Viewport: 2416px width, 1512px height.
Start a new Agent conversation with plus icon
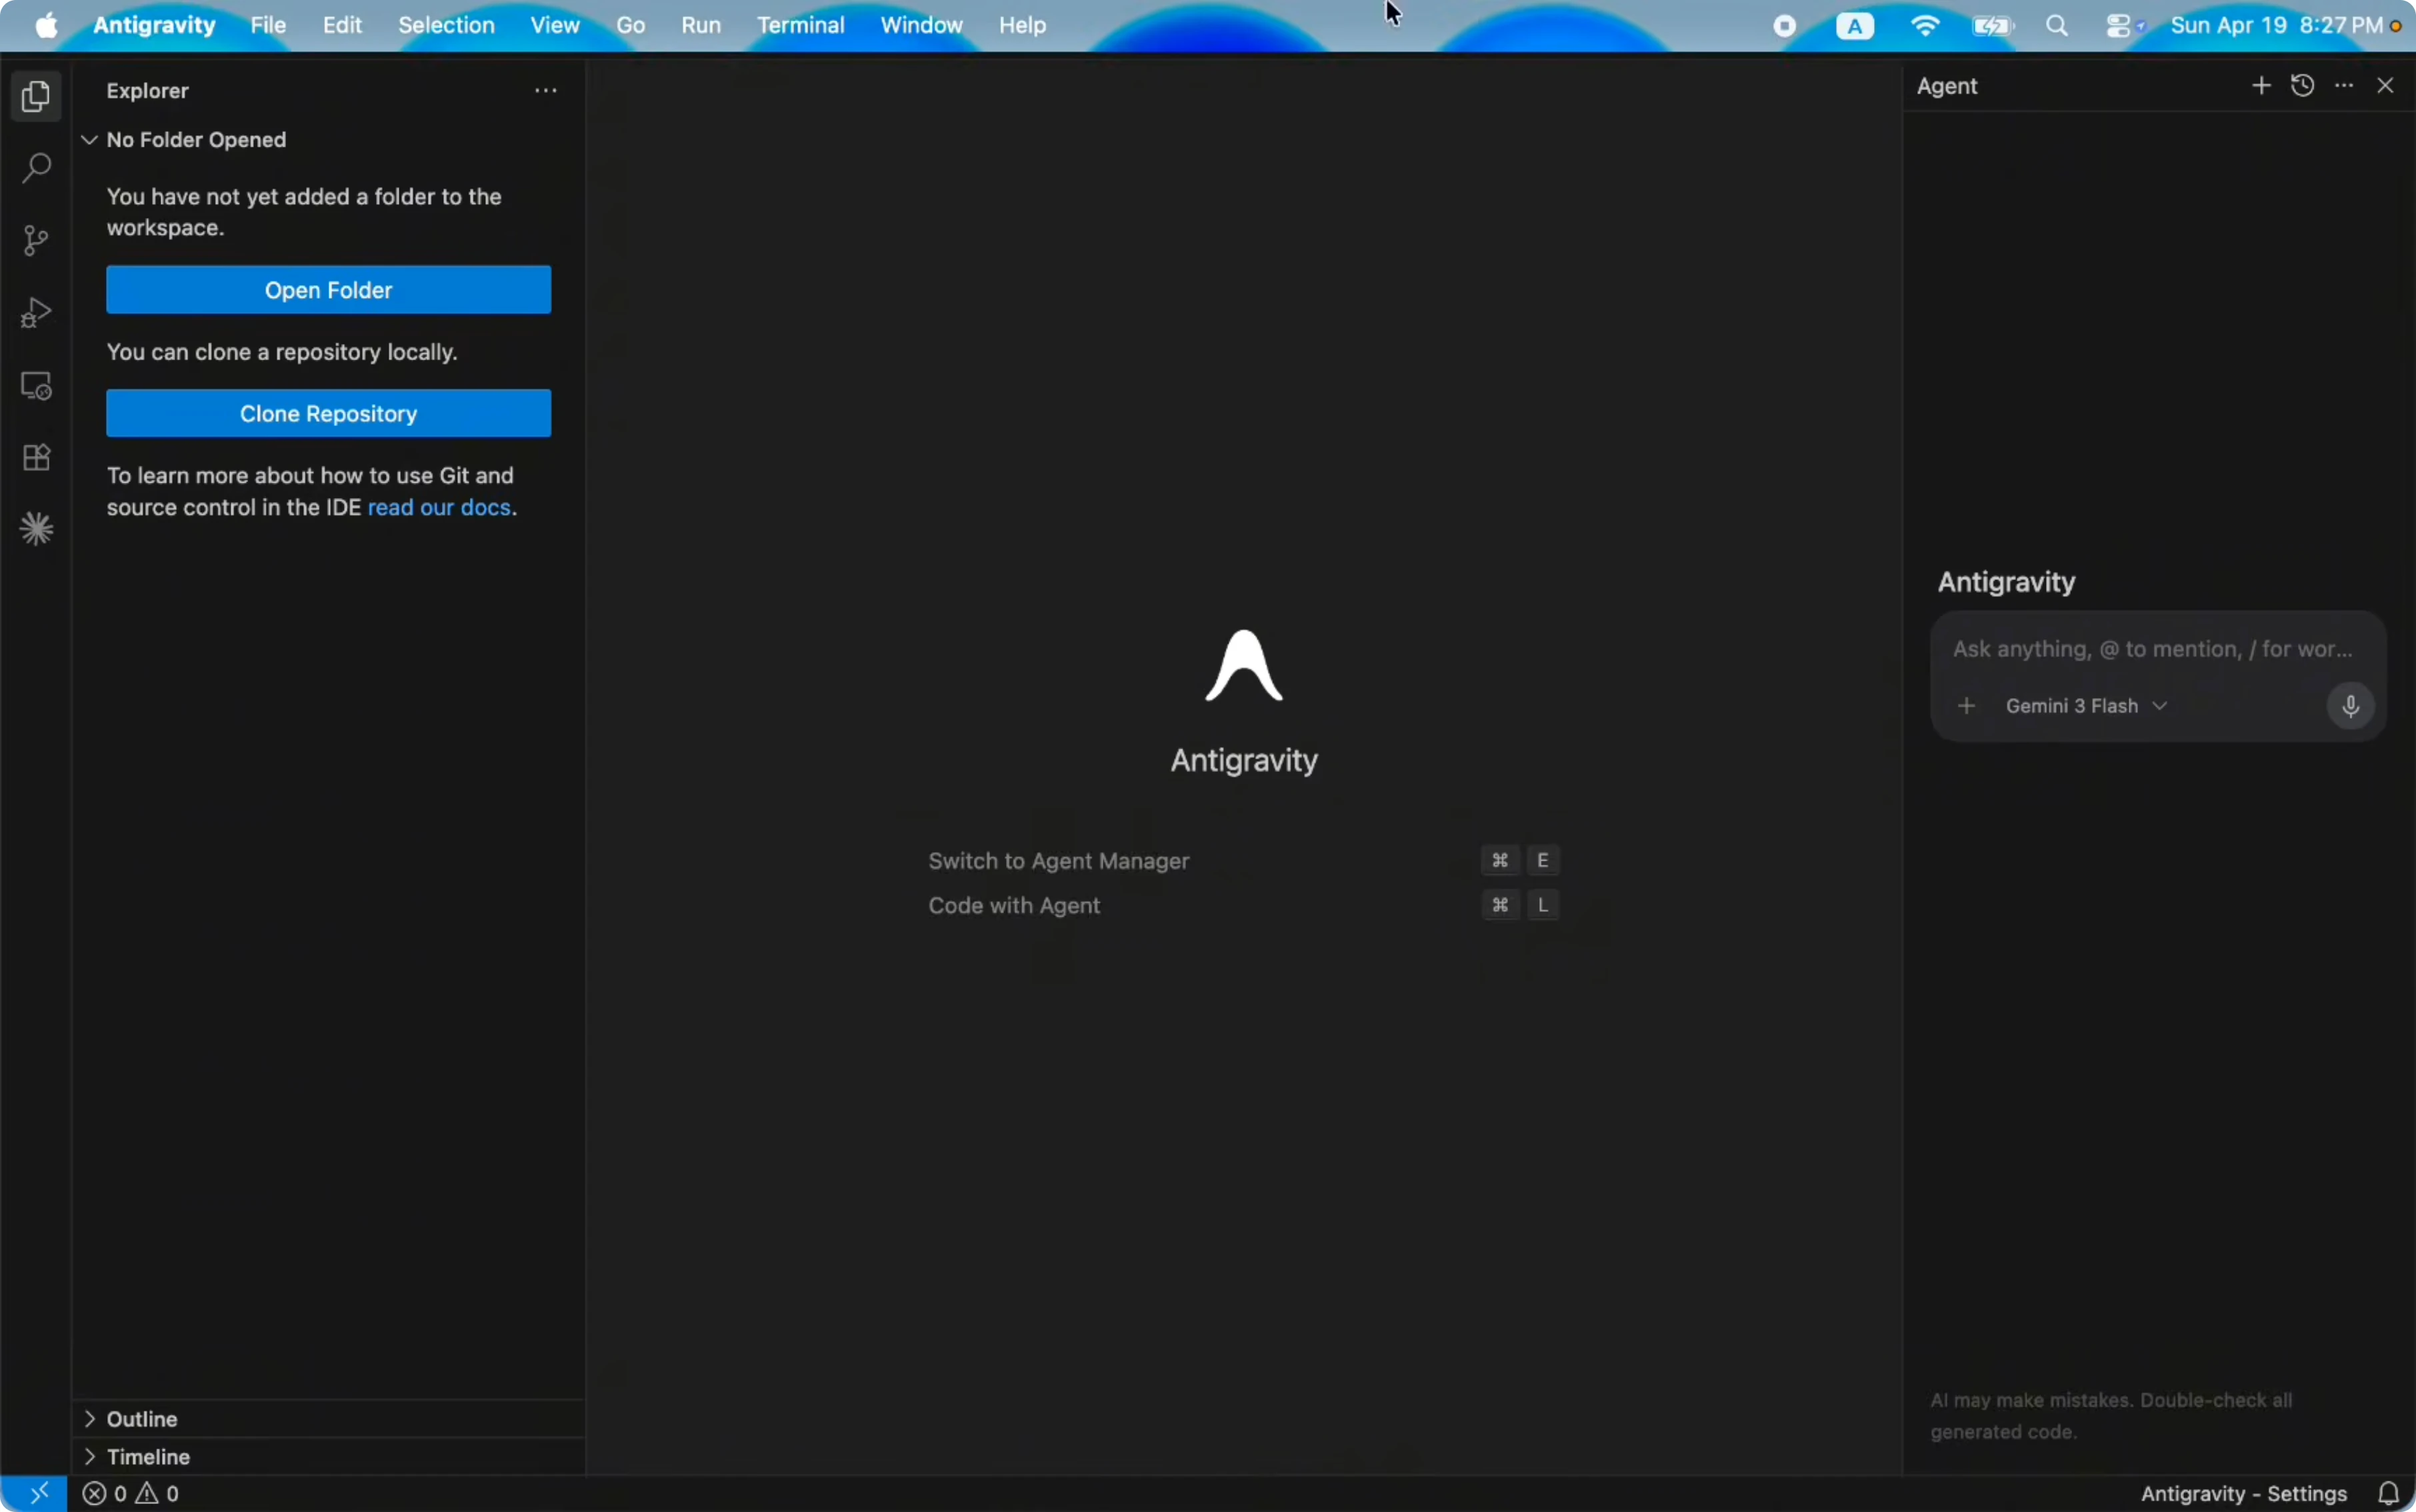(x=2260, y=86)
